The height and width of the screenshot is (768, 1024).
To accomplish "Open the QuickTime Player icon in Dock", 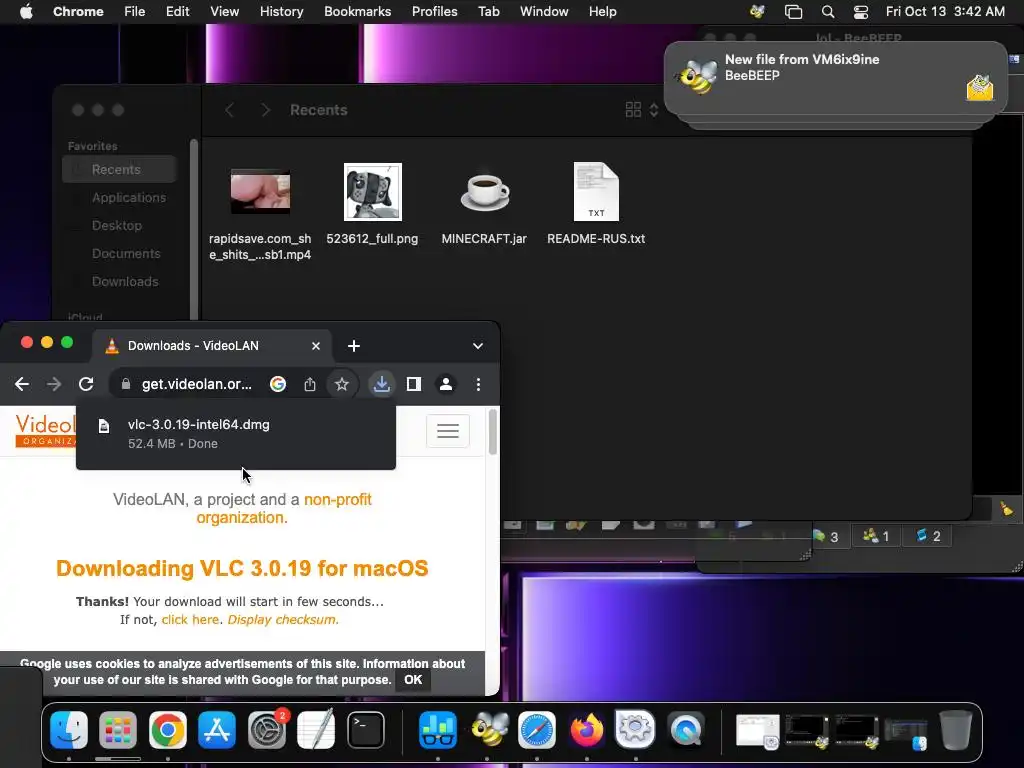I will [x=686, y=729].
